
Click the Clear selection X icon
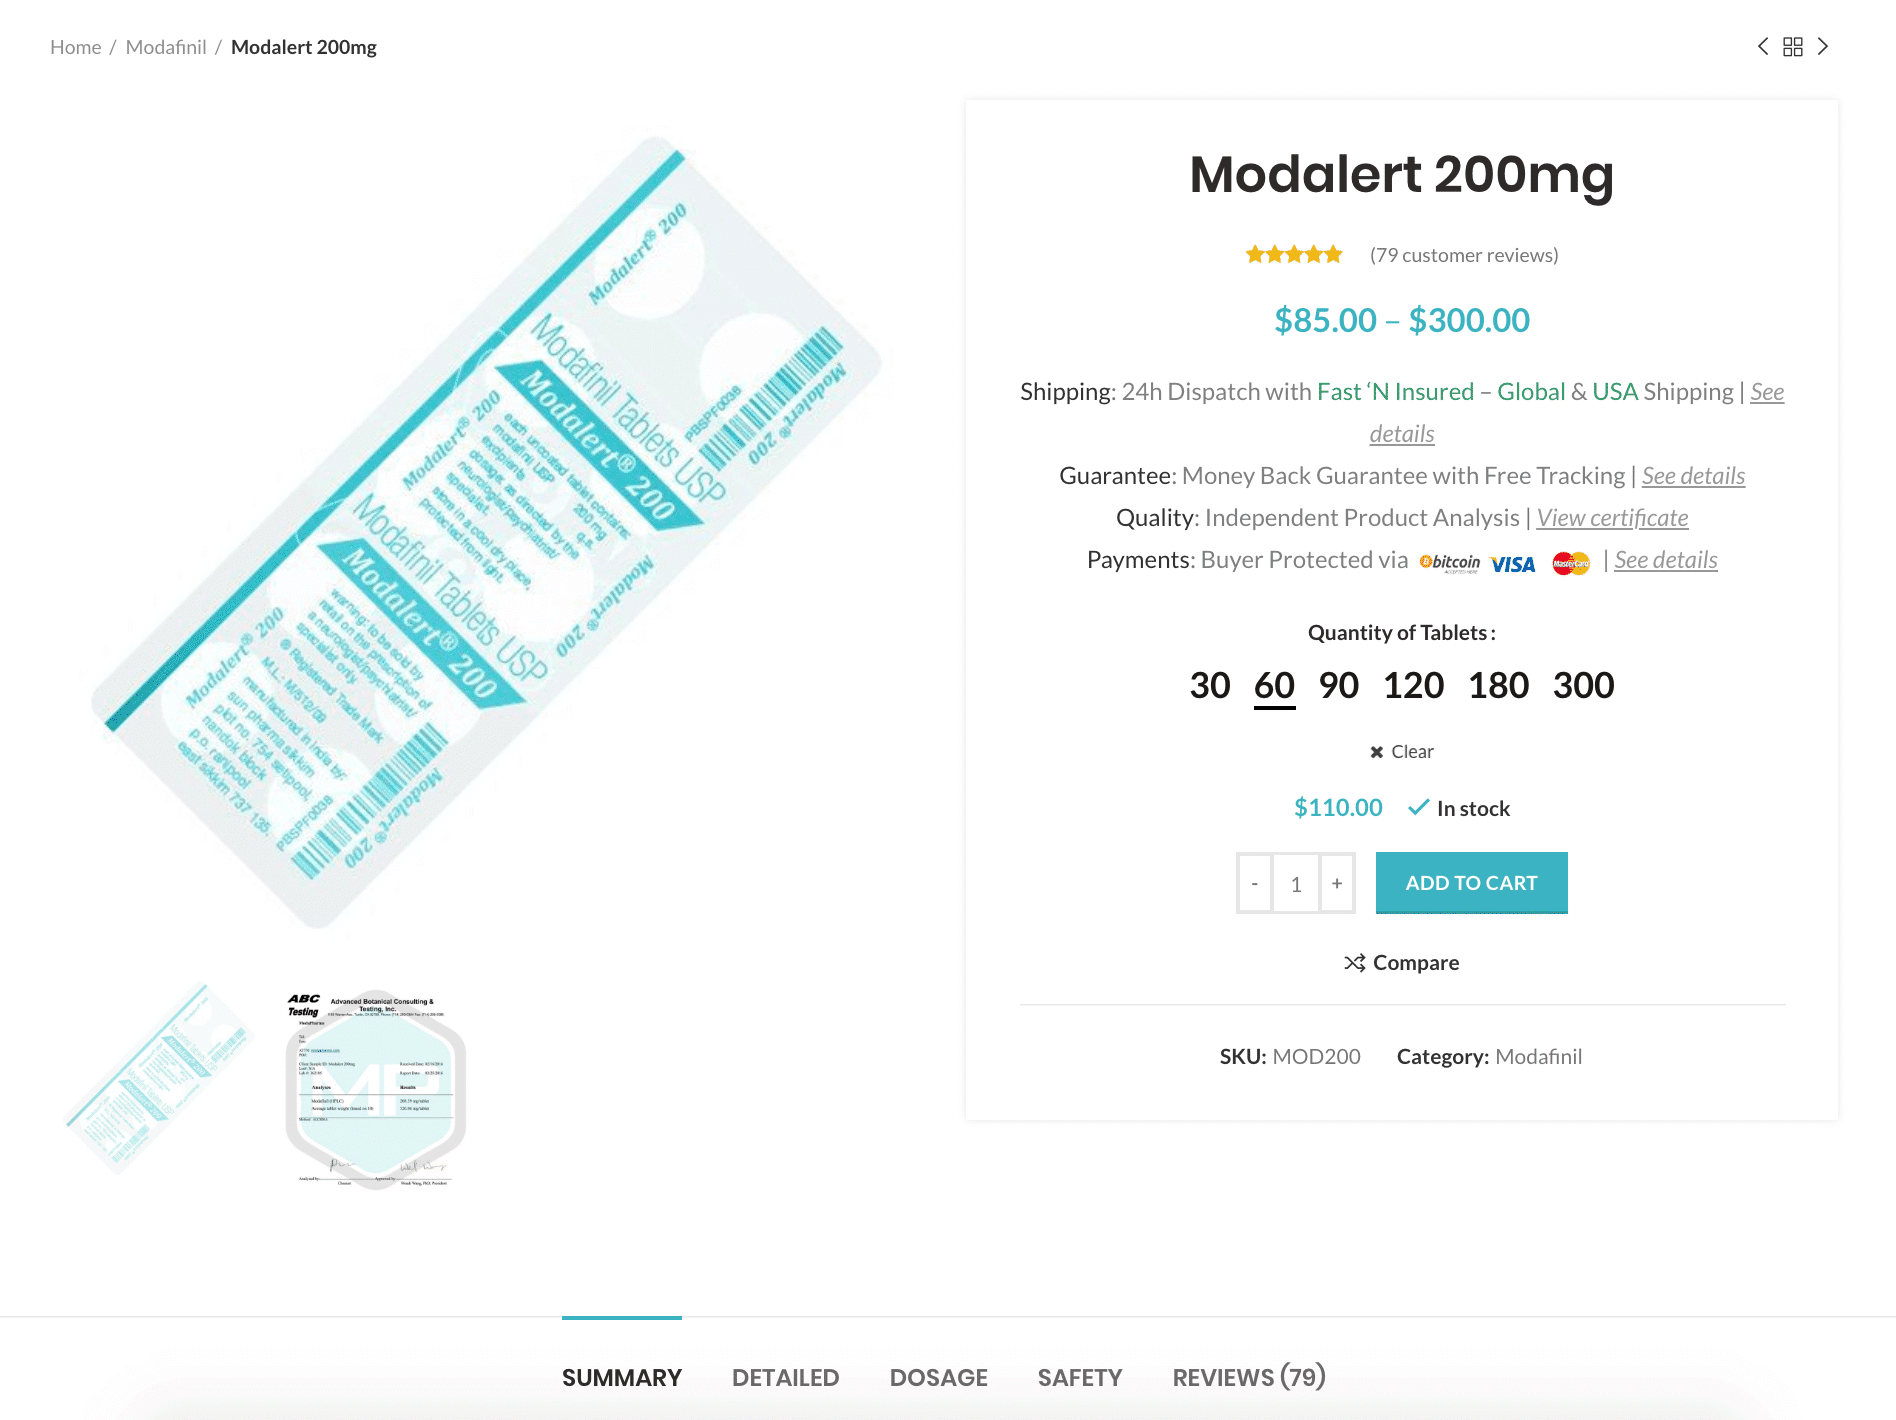click(x=1377, y=752)
